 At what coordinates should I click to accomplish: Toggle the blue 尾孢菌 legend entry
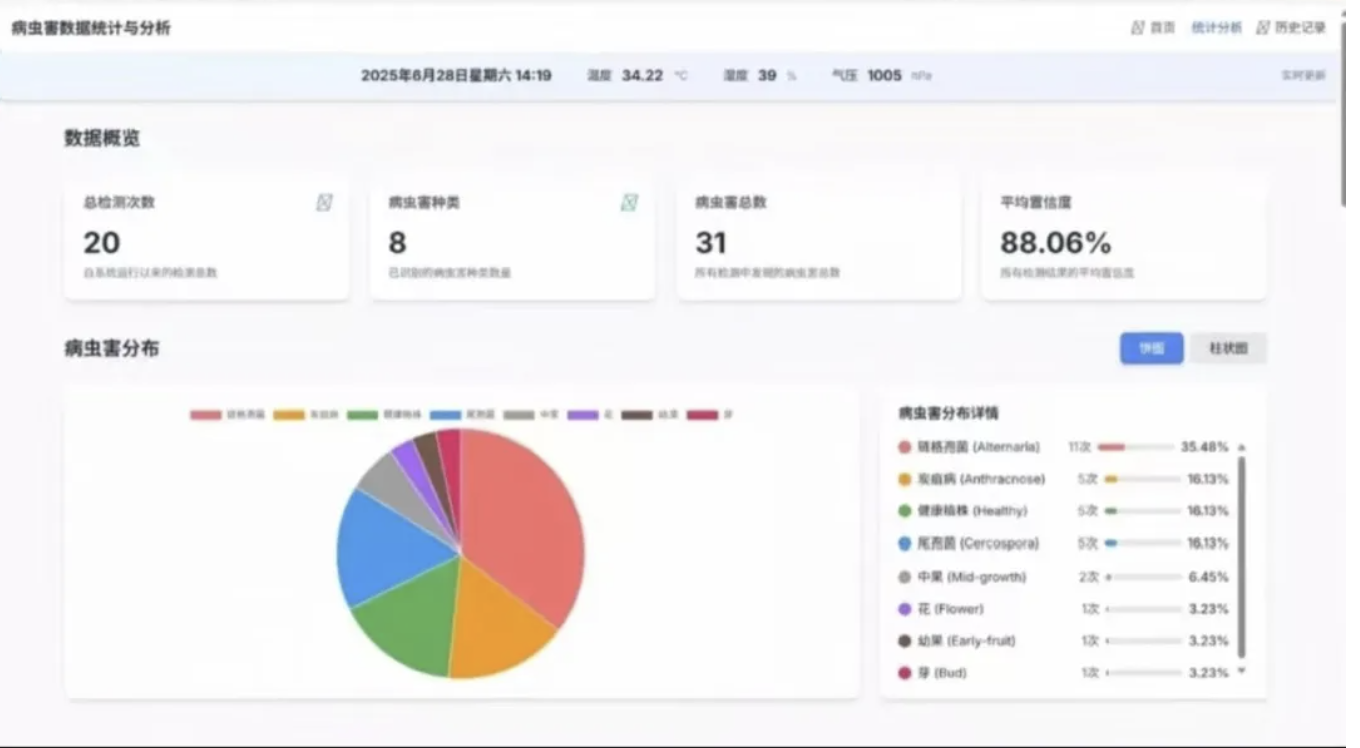pyautogui.click(x=463, y=414)
